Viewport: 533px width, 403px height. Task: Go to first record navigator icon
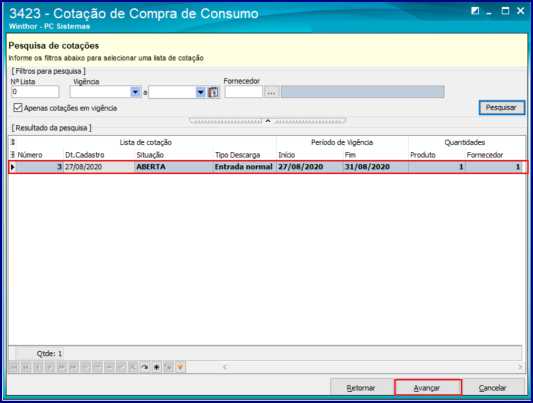(14, 367)
